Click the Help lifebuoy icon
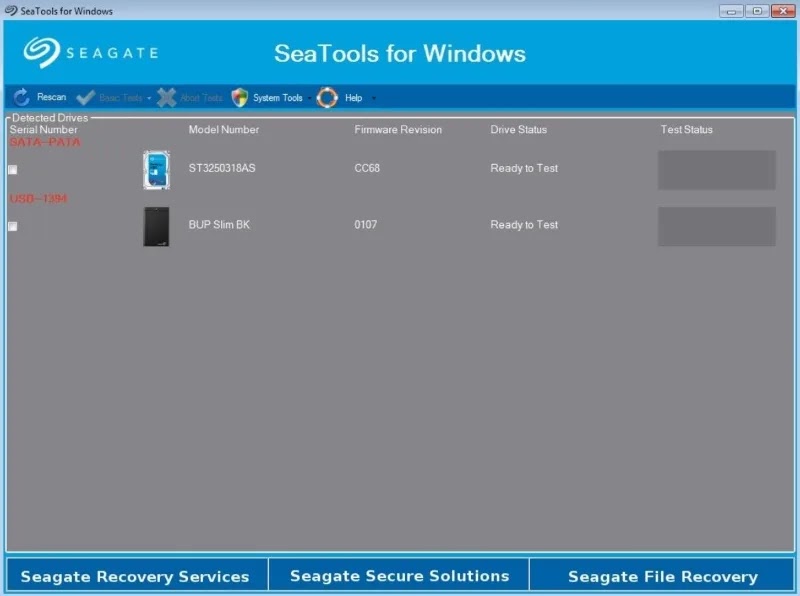The image size is (800, 596). pos(327,97)
